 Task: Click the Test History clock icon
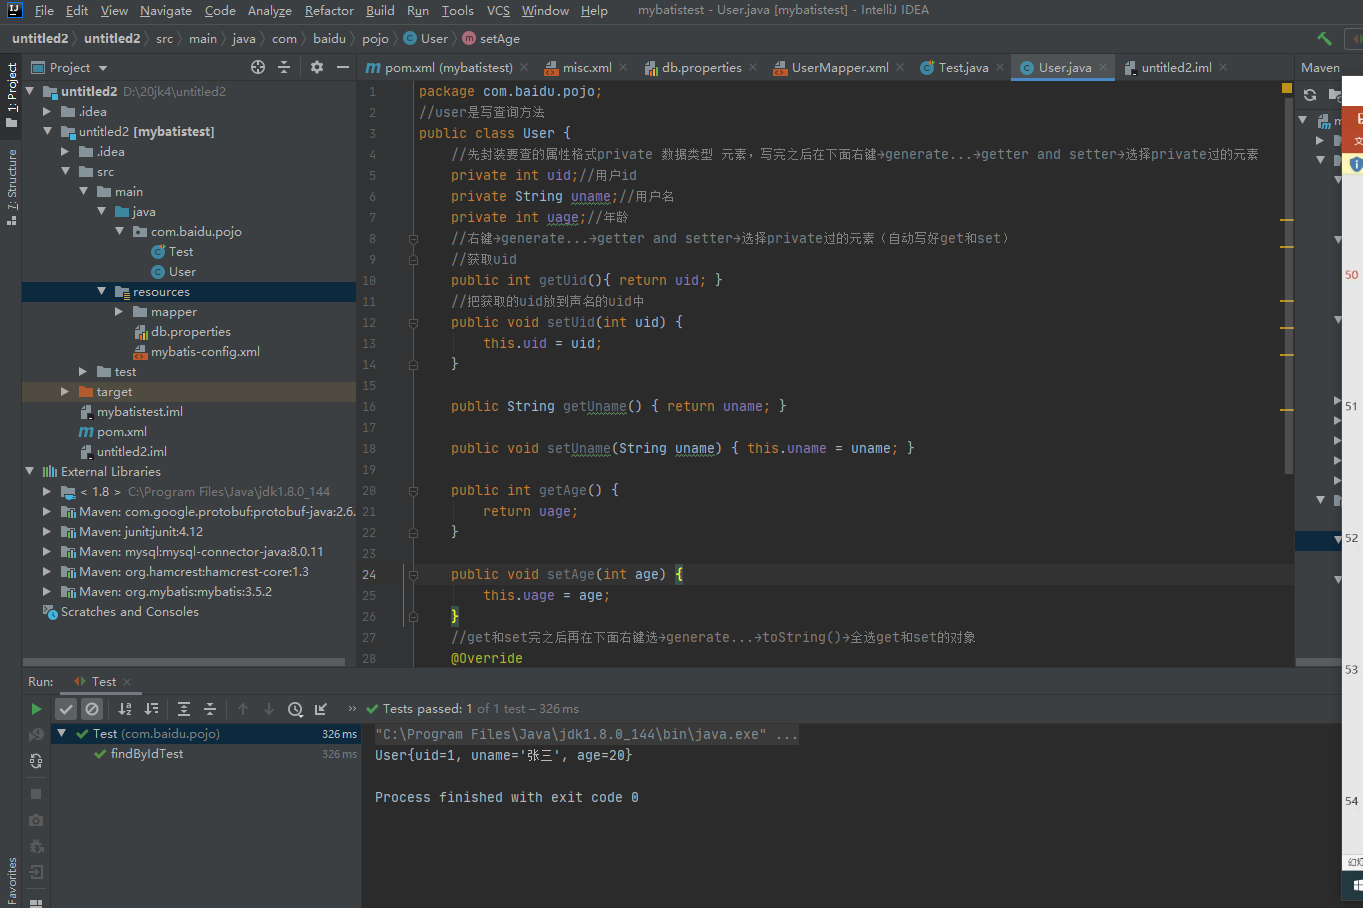click(295, 709)
